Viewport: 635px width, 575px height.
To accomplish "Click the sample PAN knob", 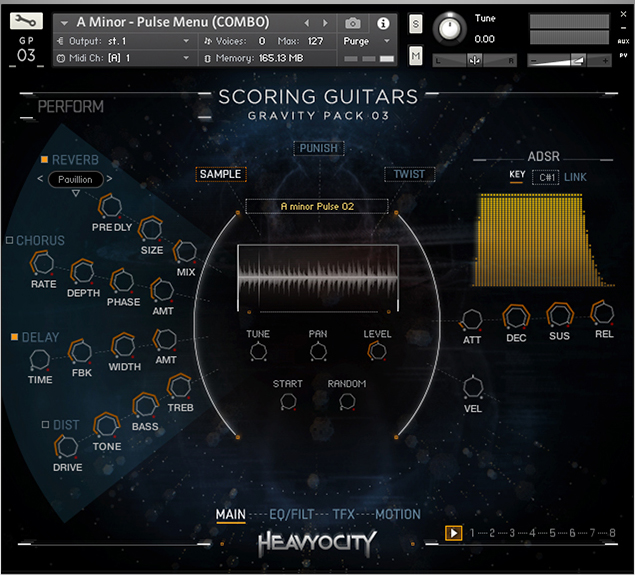I will click(x=318, y=351).
